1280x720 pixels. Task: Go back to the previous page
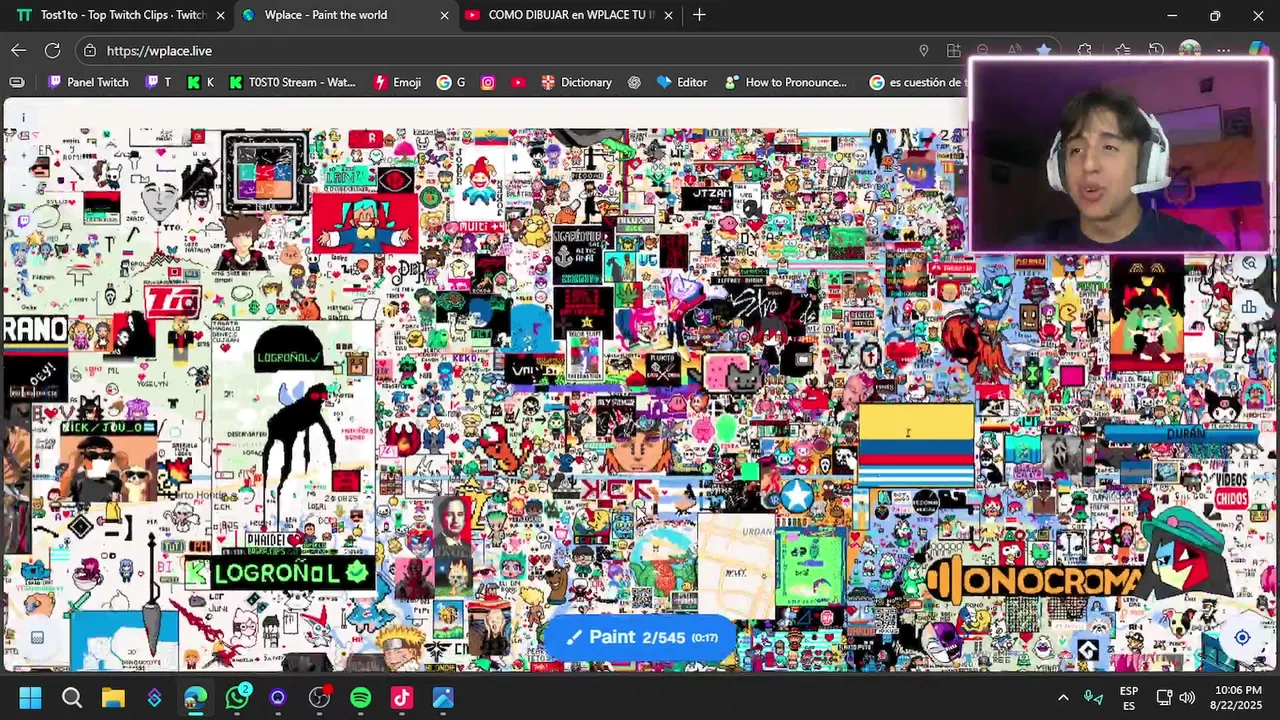pyautogui.click(x=19, y=50)
